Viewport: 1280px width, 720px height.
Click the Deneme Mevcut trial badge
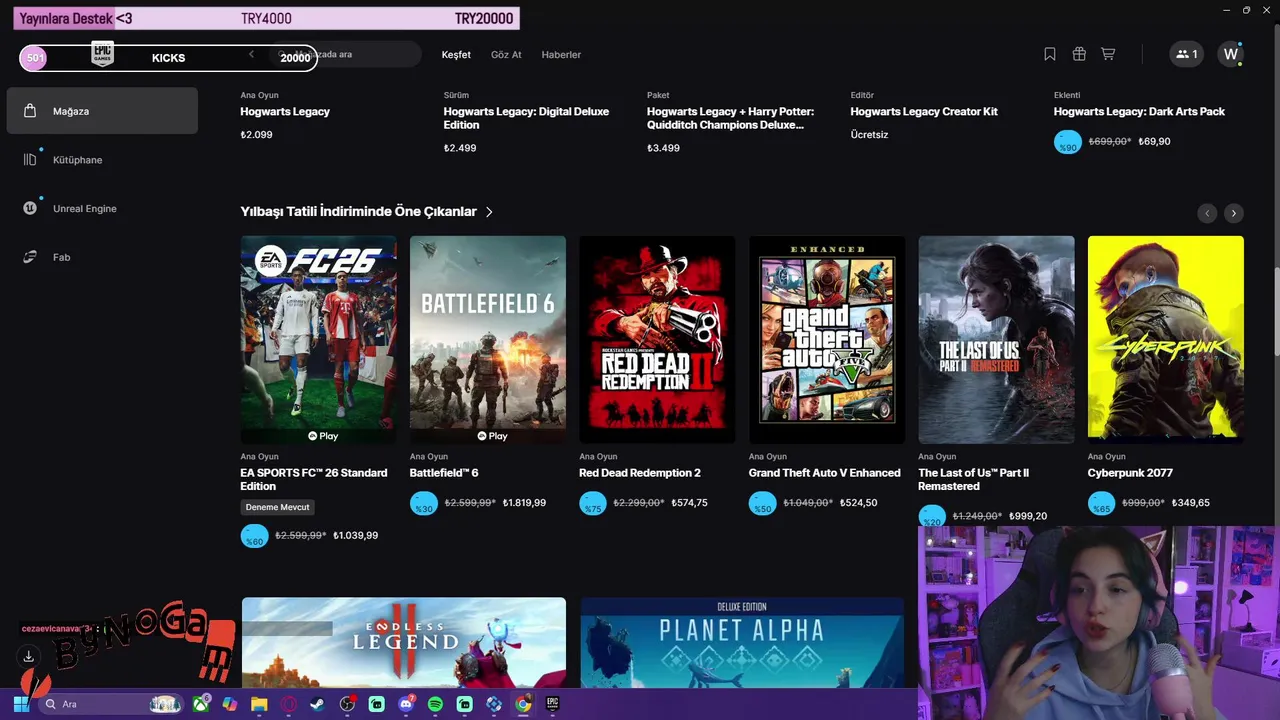tap(277, 507)
